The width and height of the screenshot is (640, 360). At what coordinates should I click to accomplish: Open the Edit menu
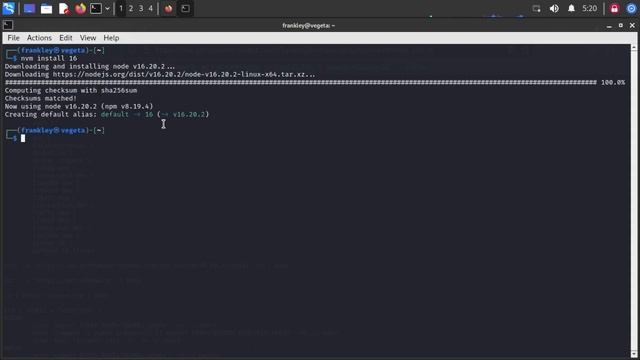(x=66, y=38)
